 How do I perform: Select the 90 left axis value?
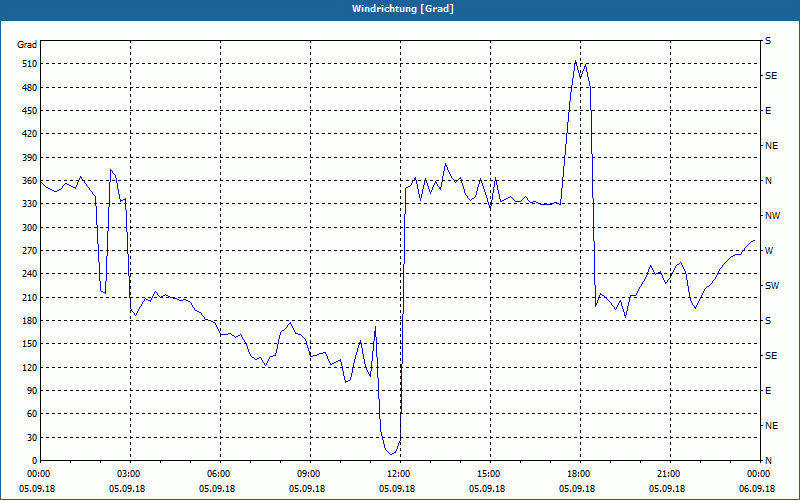coord(32,391)
